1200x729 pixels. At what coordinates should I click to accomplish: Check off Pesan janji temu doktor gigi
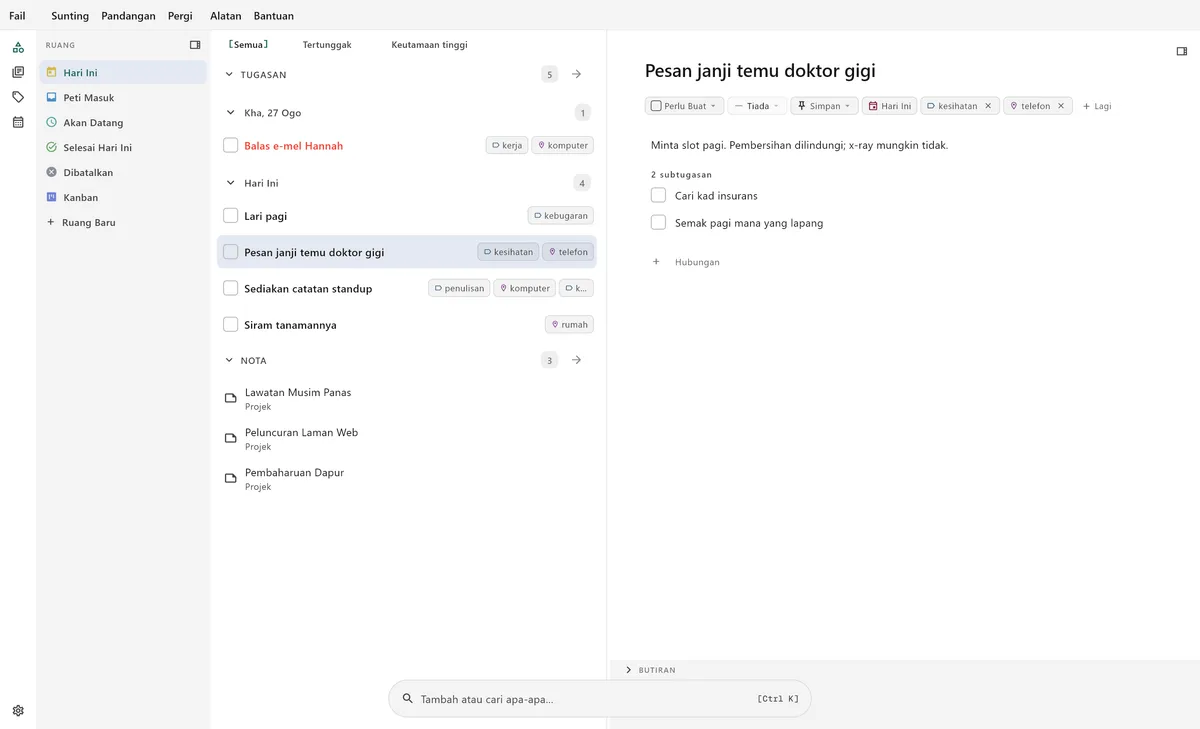click(x=231, y=252)
